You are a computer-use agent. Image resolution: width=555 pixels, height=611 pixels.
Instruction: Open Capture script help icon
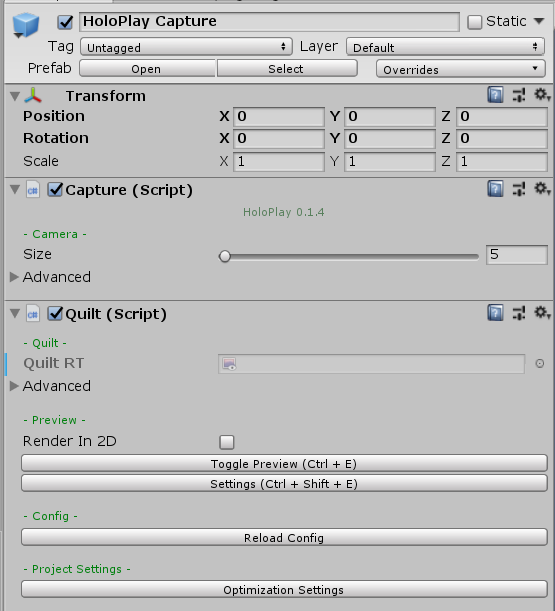(495, 189)
